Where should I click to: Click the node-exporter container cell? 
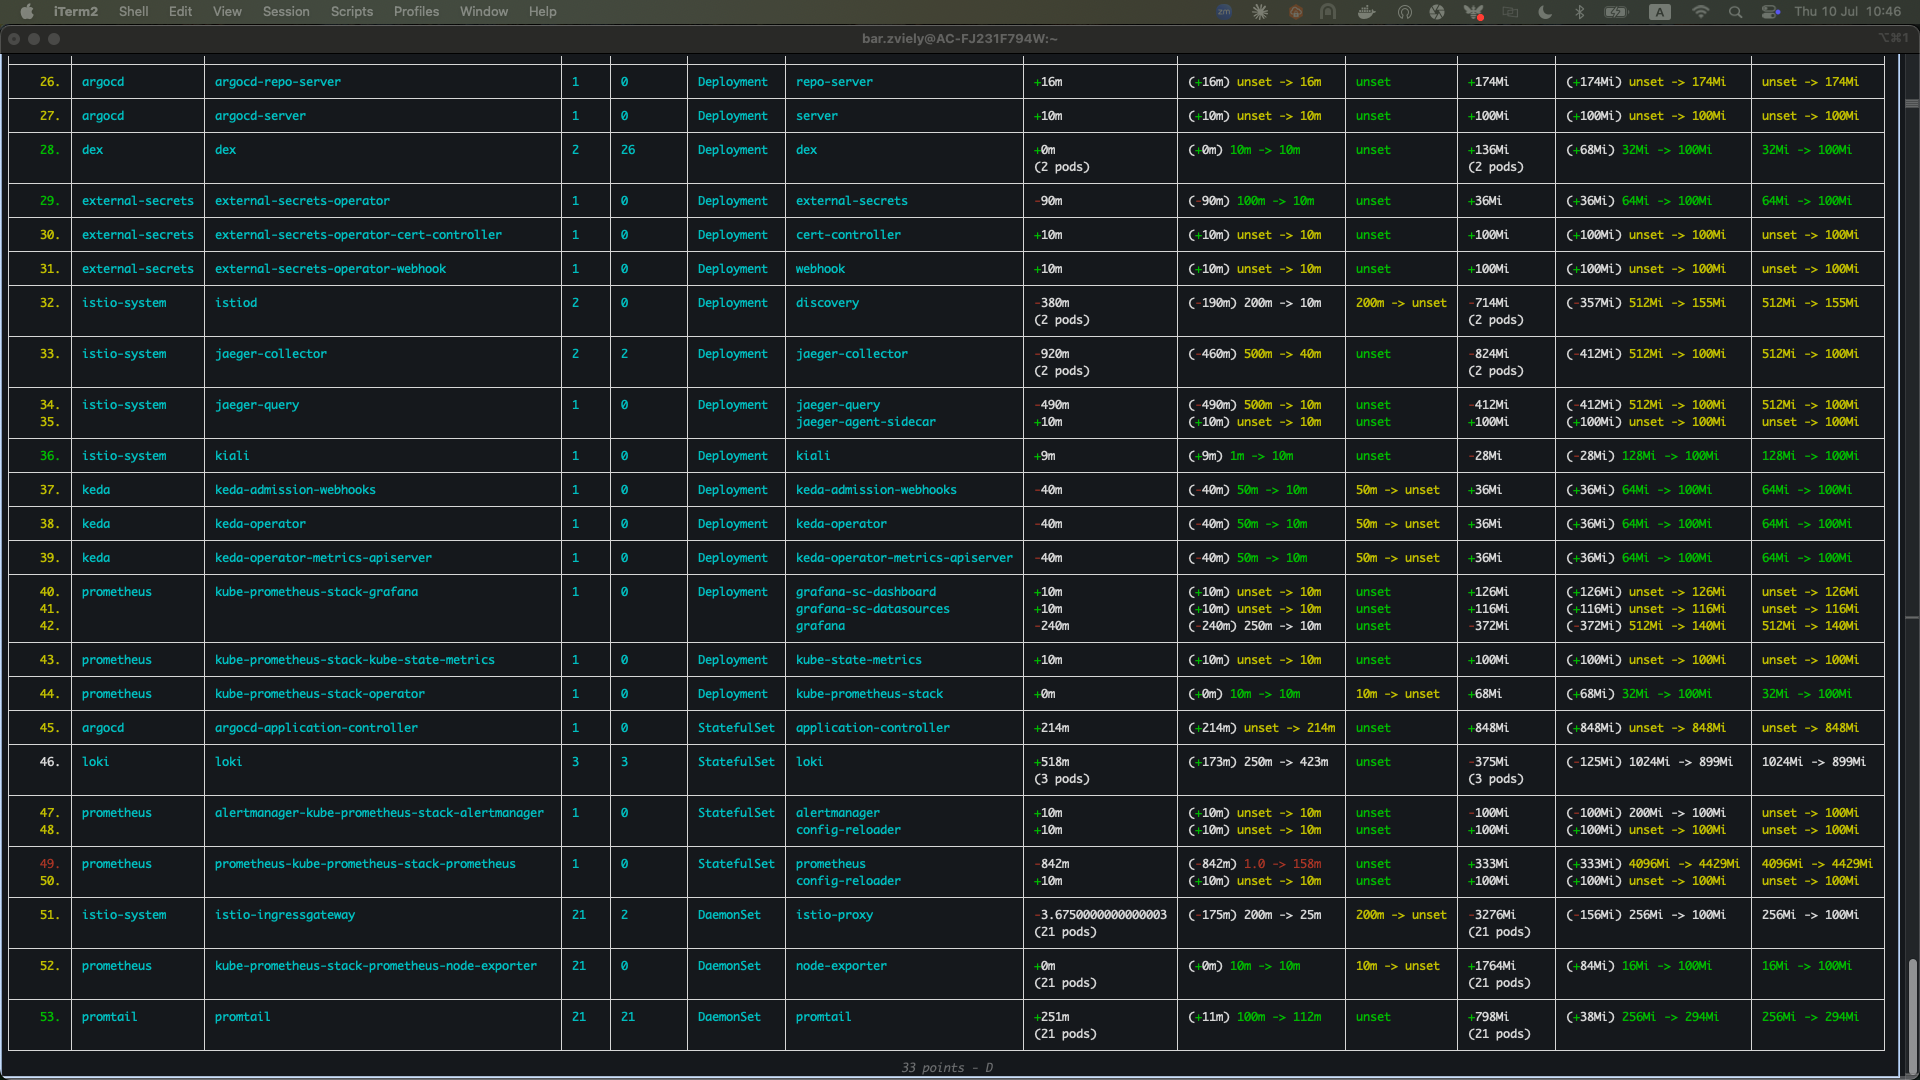(841, 966)
